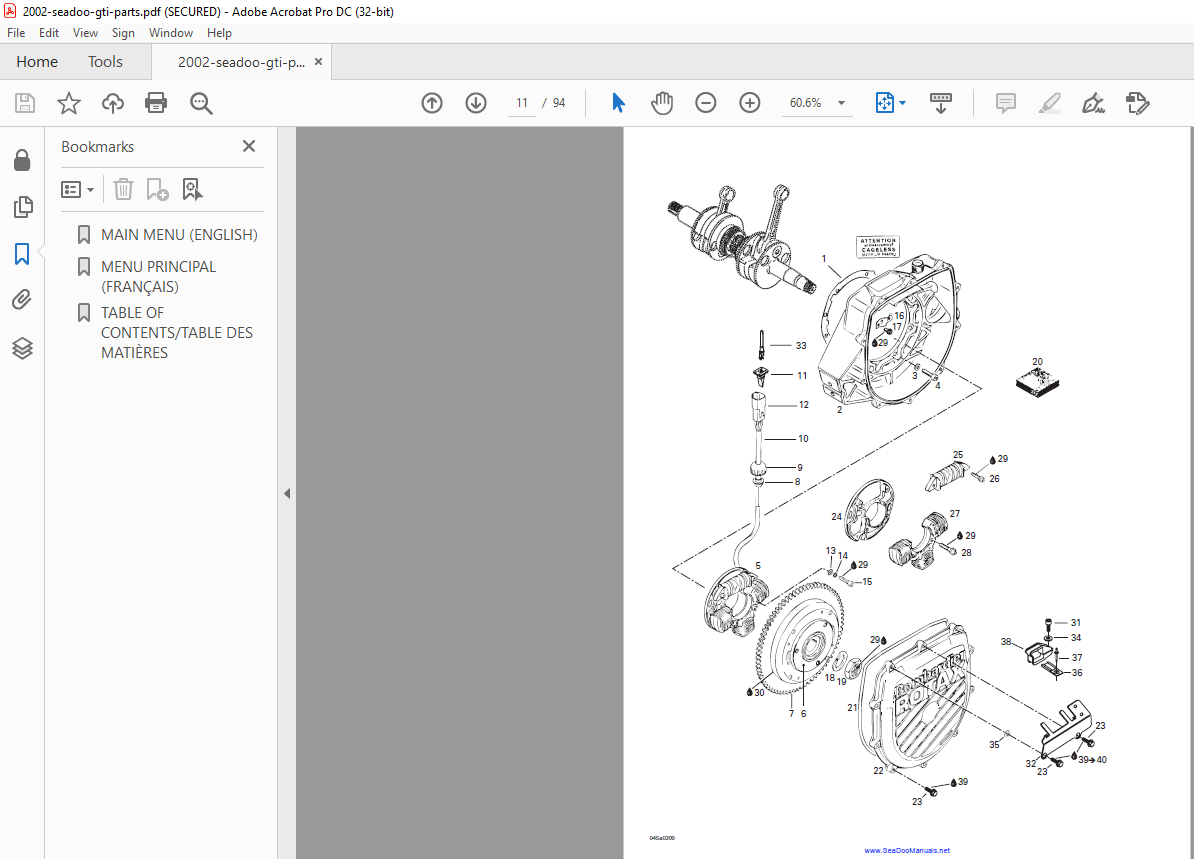Zoom out with the minus button
This screenshot has height=859, width=1194.
click(x=706, y=103)
